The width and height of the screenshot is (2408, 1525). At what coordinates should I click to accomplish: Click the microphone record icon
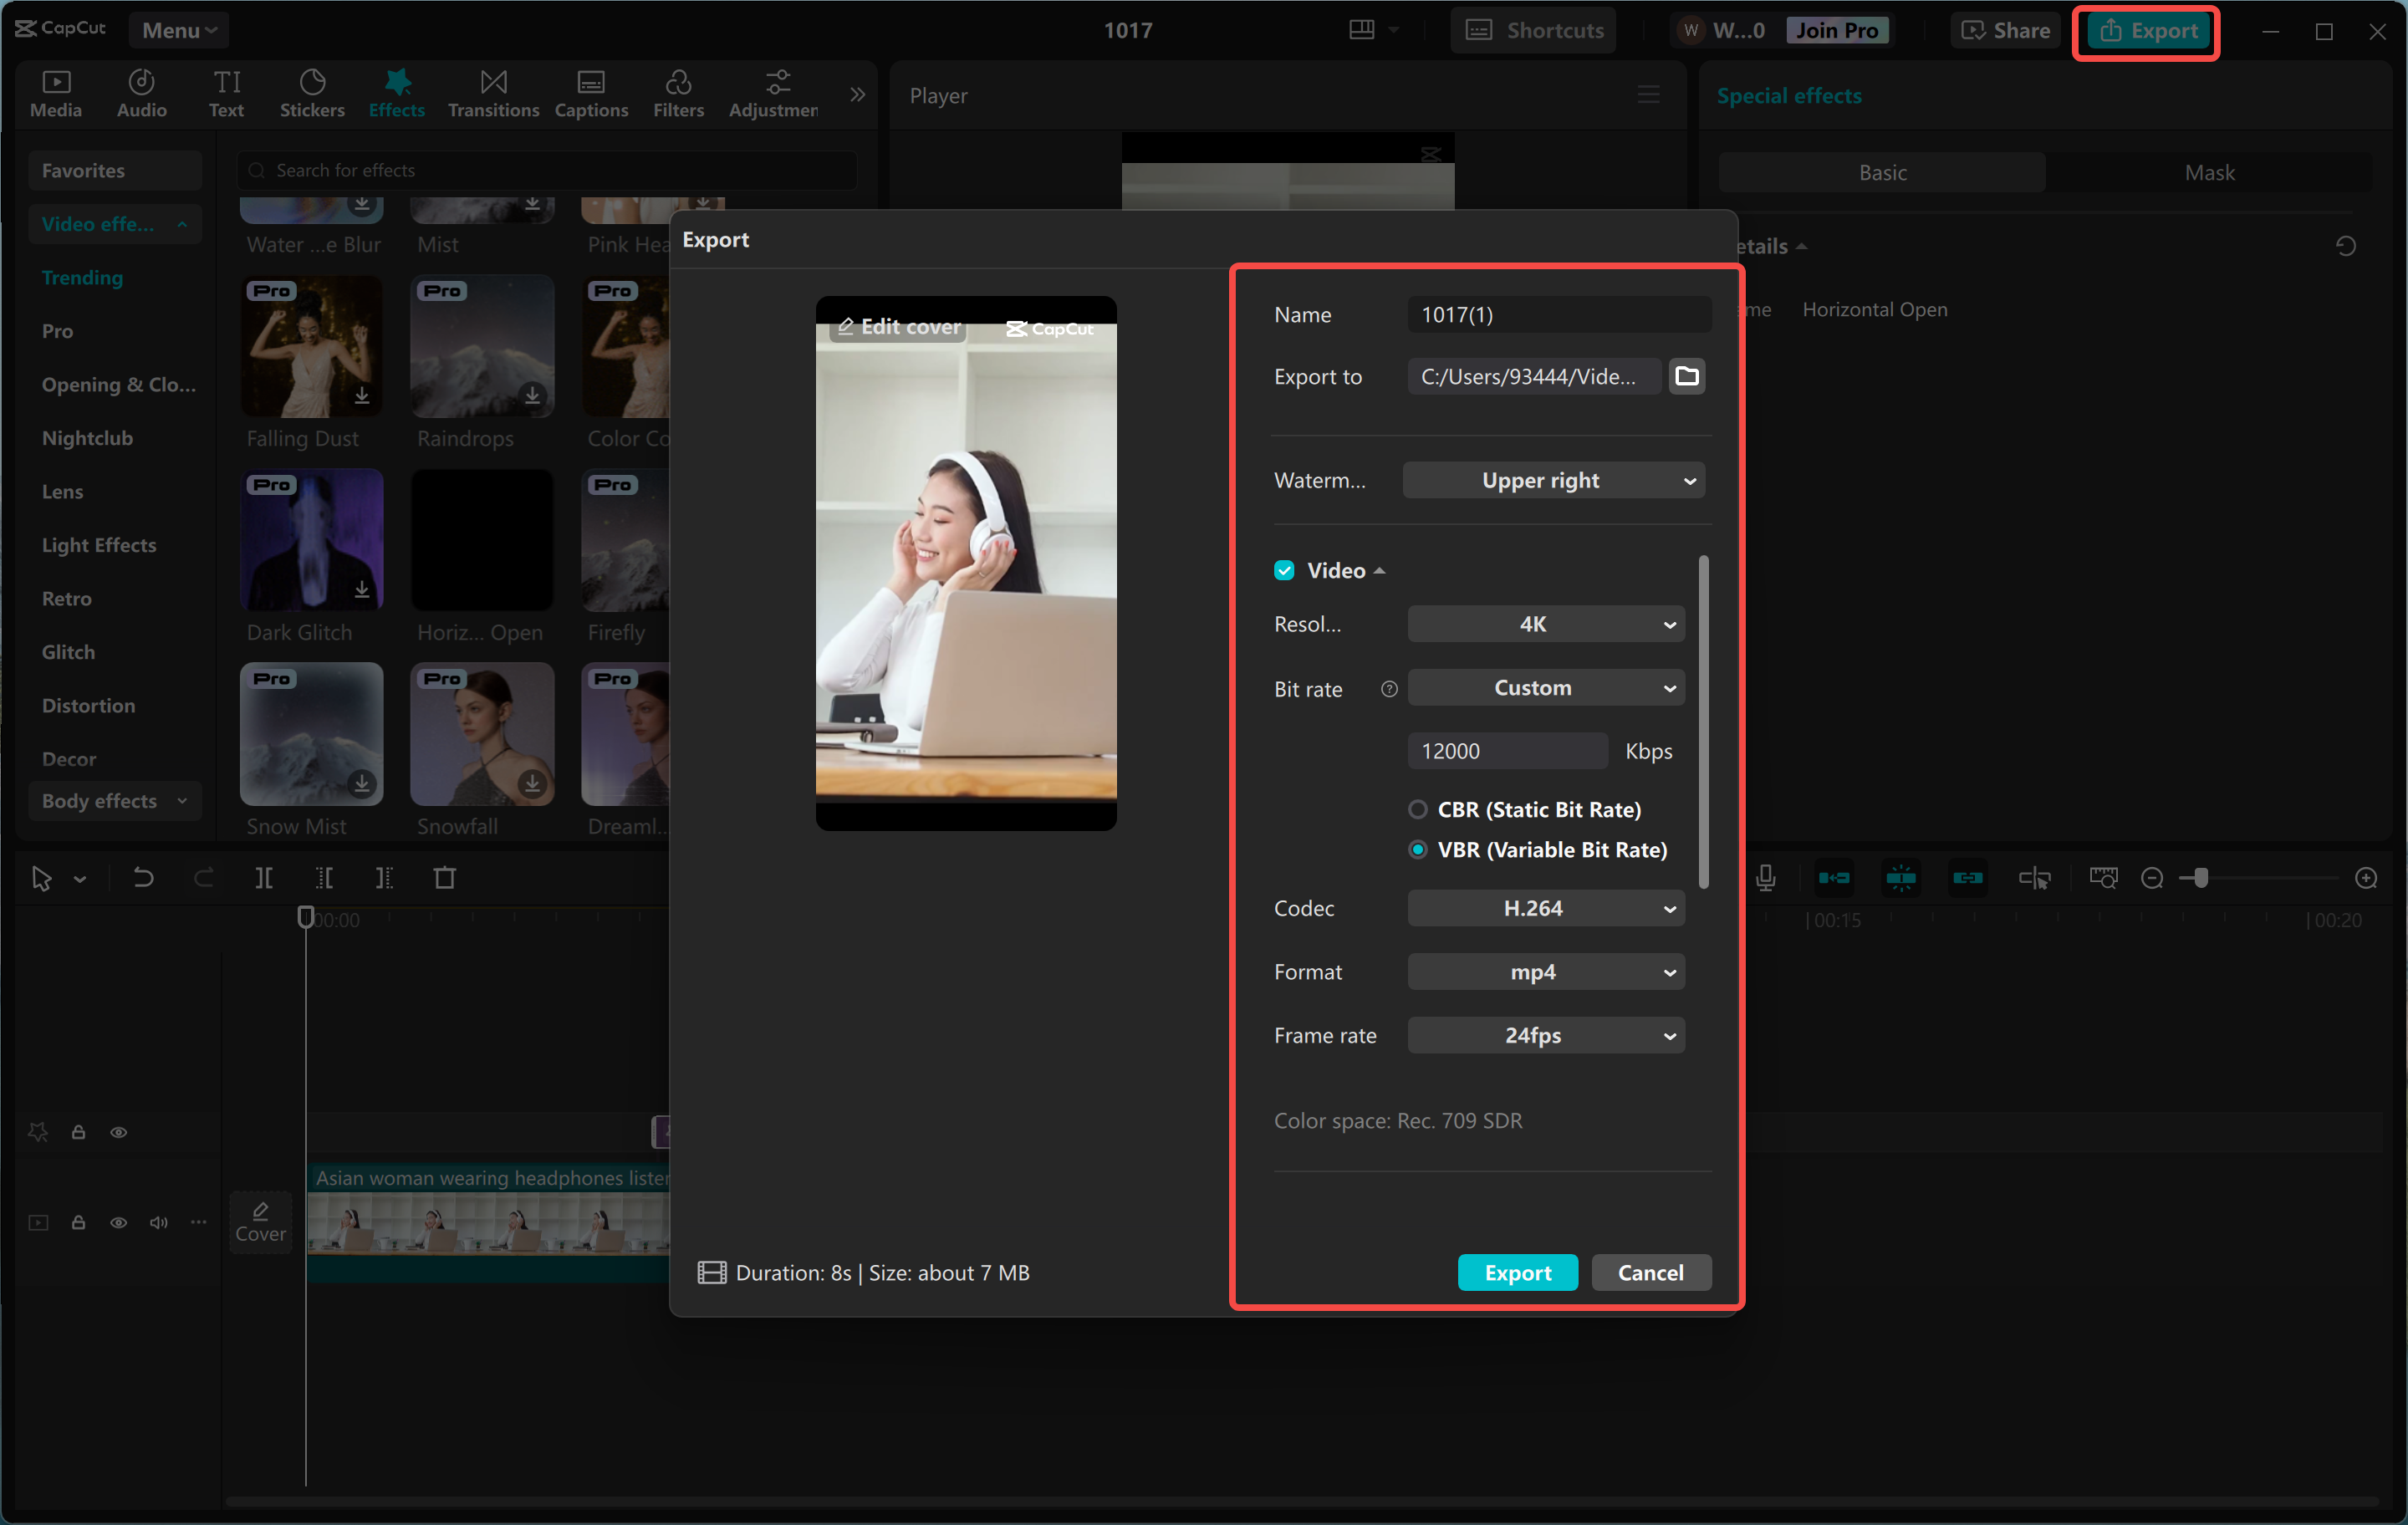pos(1765,878)
